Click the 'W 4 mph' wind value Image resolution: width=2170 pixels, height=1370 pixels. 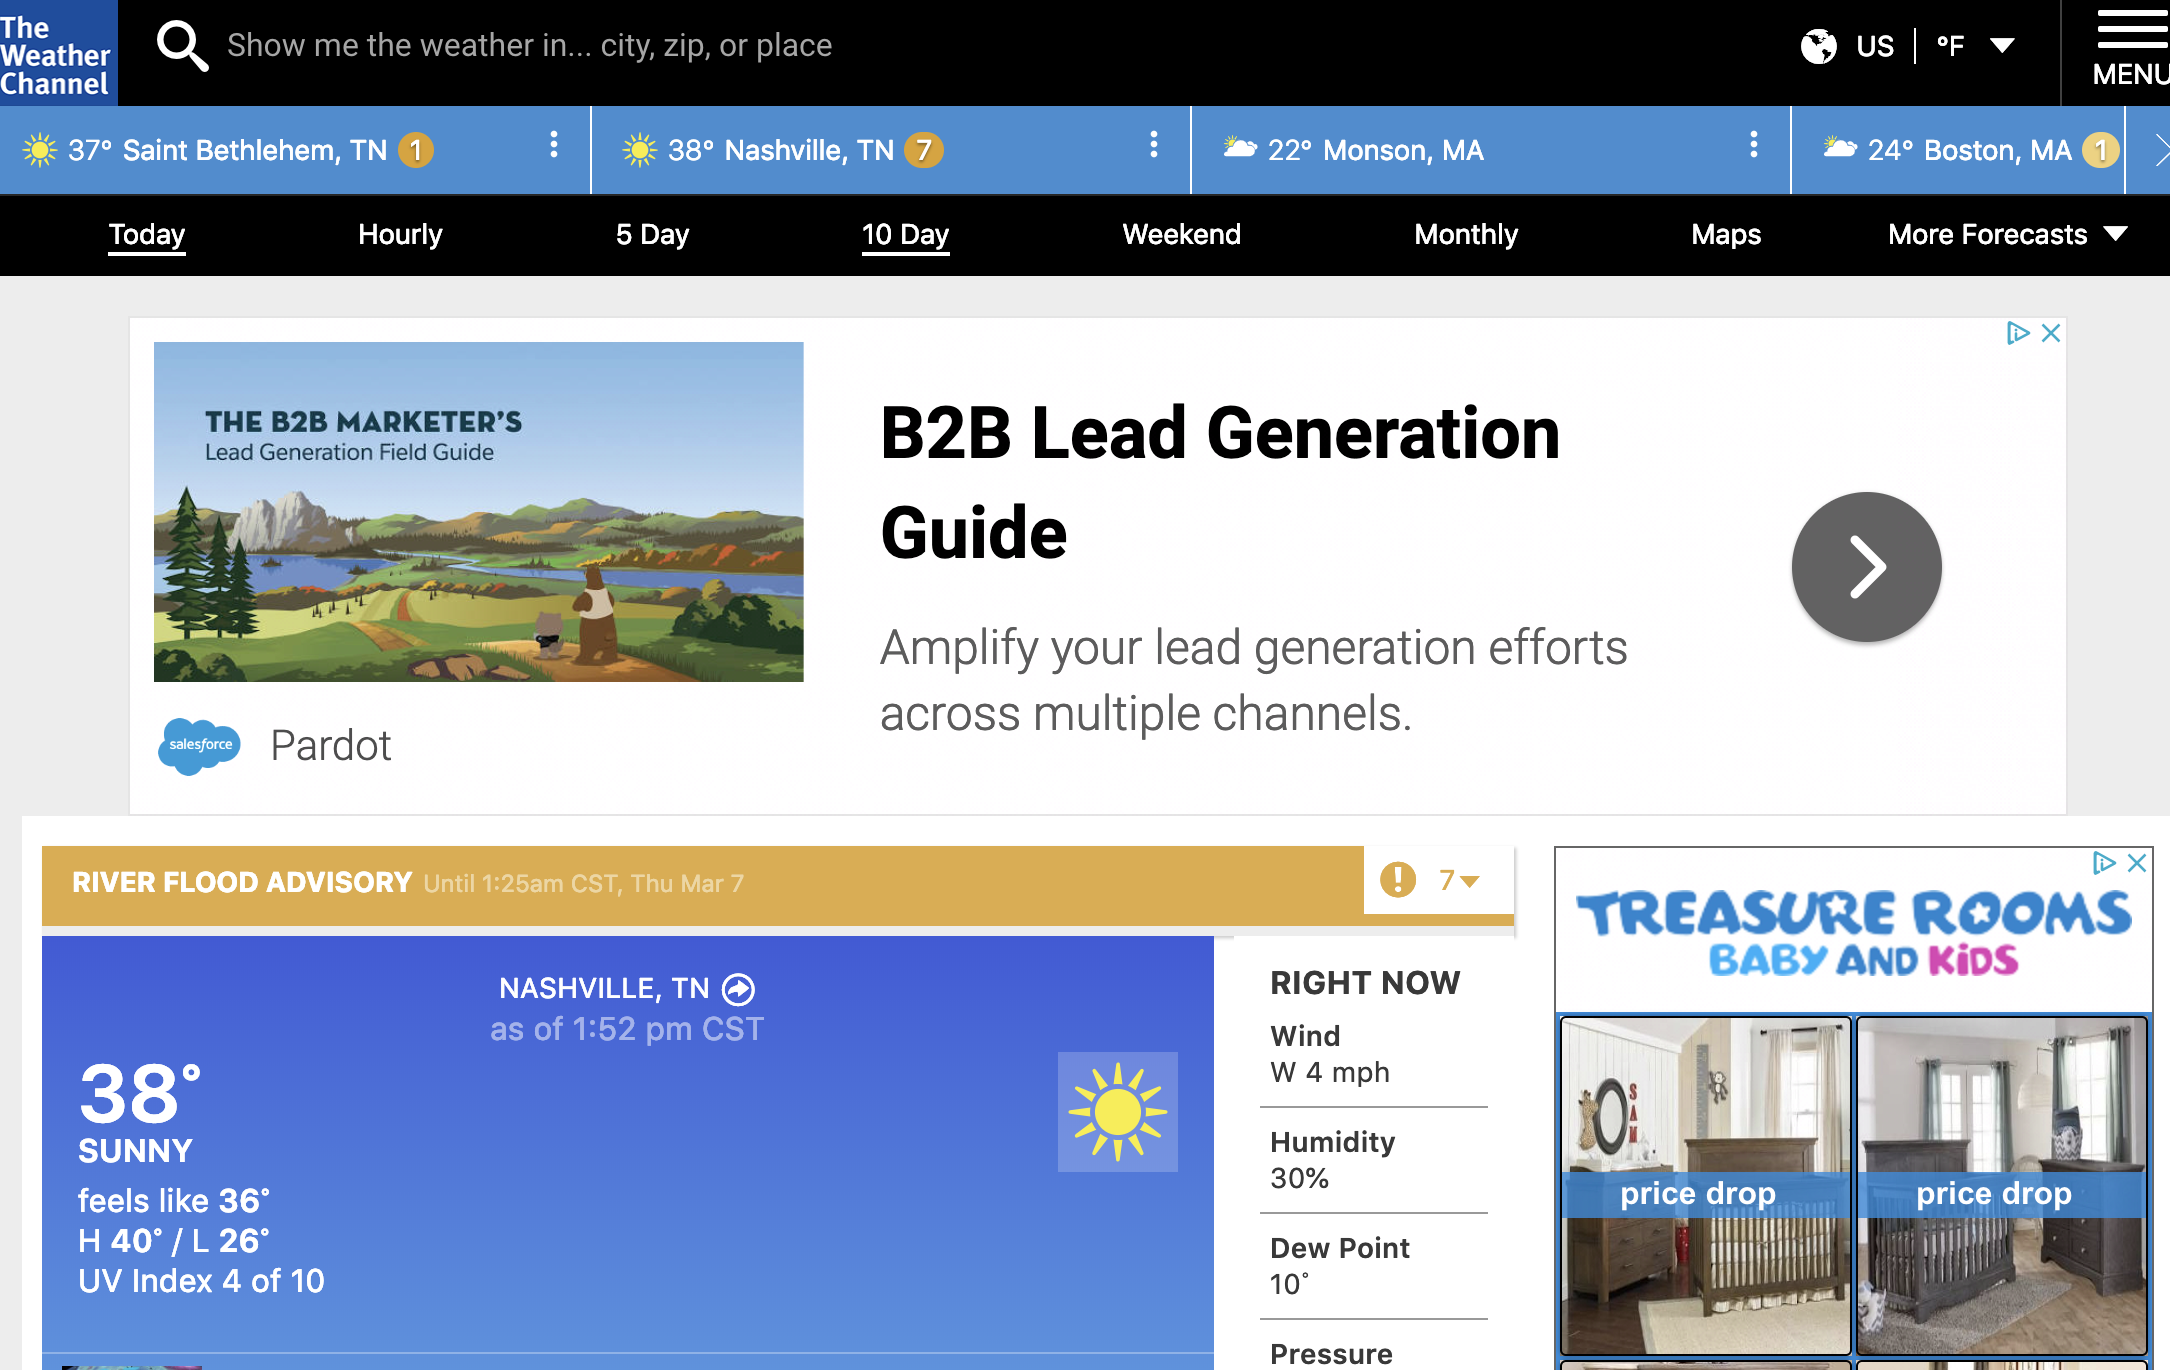[x=1330, y=1072]
